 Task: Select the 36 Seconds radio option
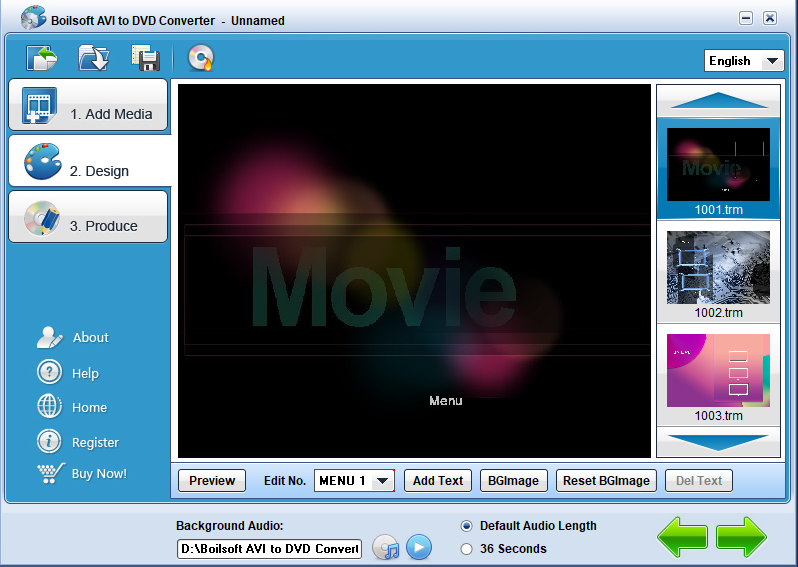coord(503,549)
